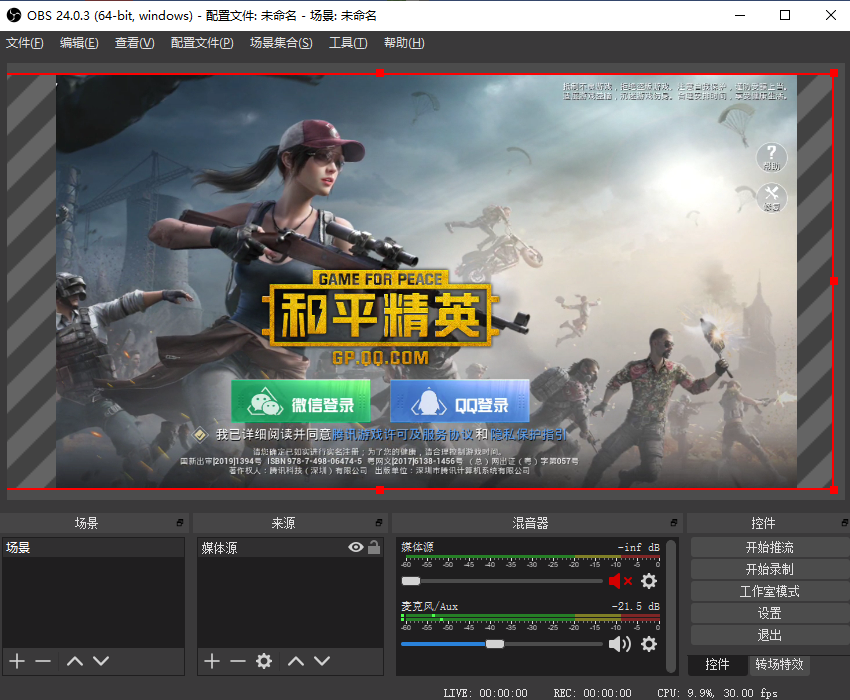
Task: Click 微信登录 button in preview
Action: pyautogui.click(x=301, y=401)
